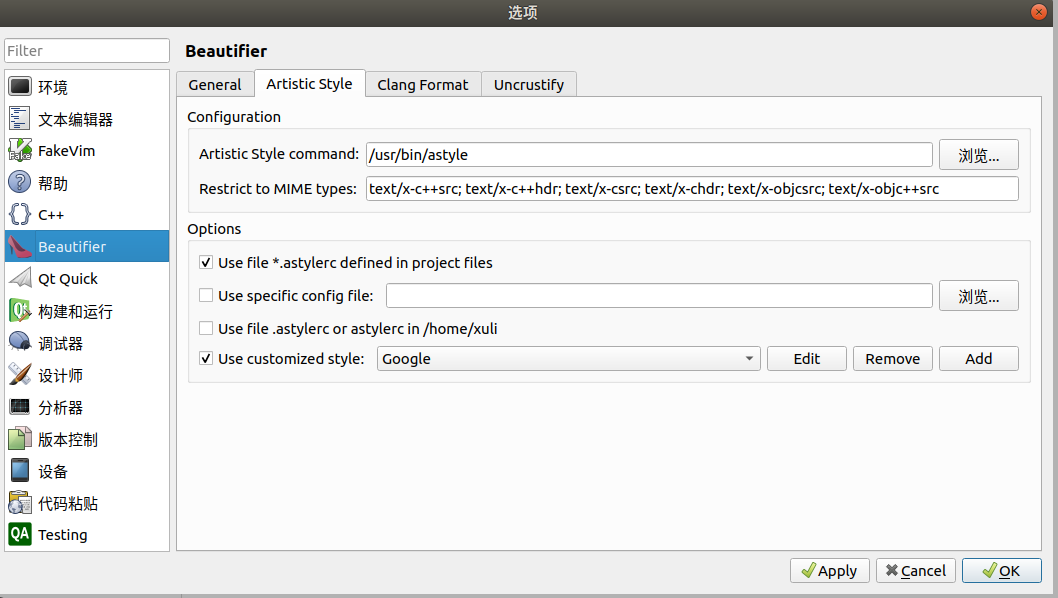
Task: Select the 文本编辑器 (Text Editor) sidebar icon
Action: [19, 118]
